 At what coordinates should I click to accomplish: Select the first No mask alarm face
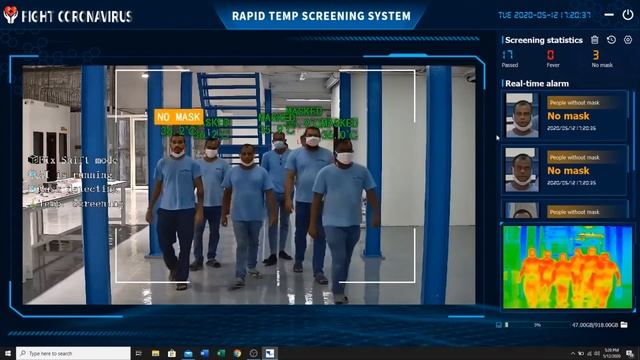522,115
